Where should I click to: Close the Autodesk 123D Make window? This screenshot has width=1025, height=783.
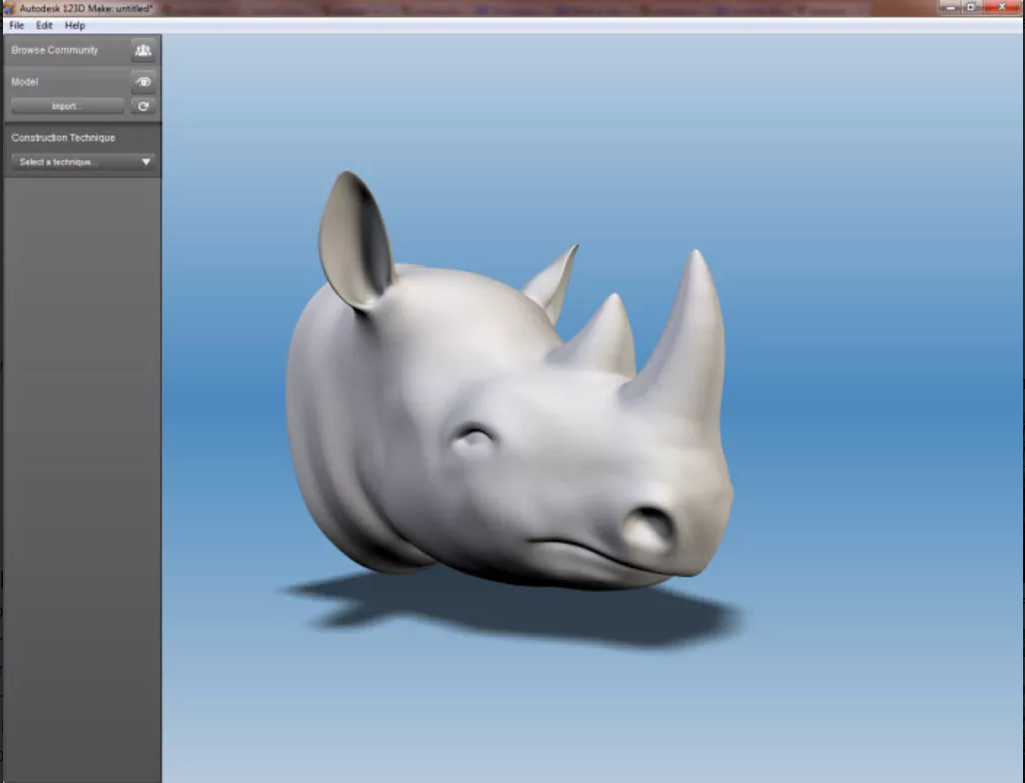(x=1002, y=7)
